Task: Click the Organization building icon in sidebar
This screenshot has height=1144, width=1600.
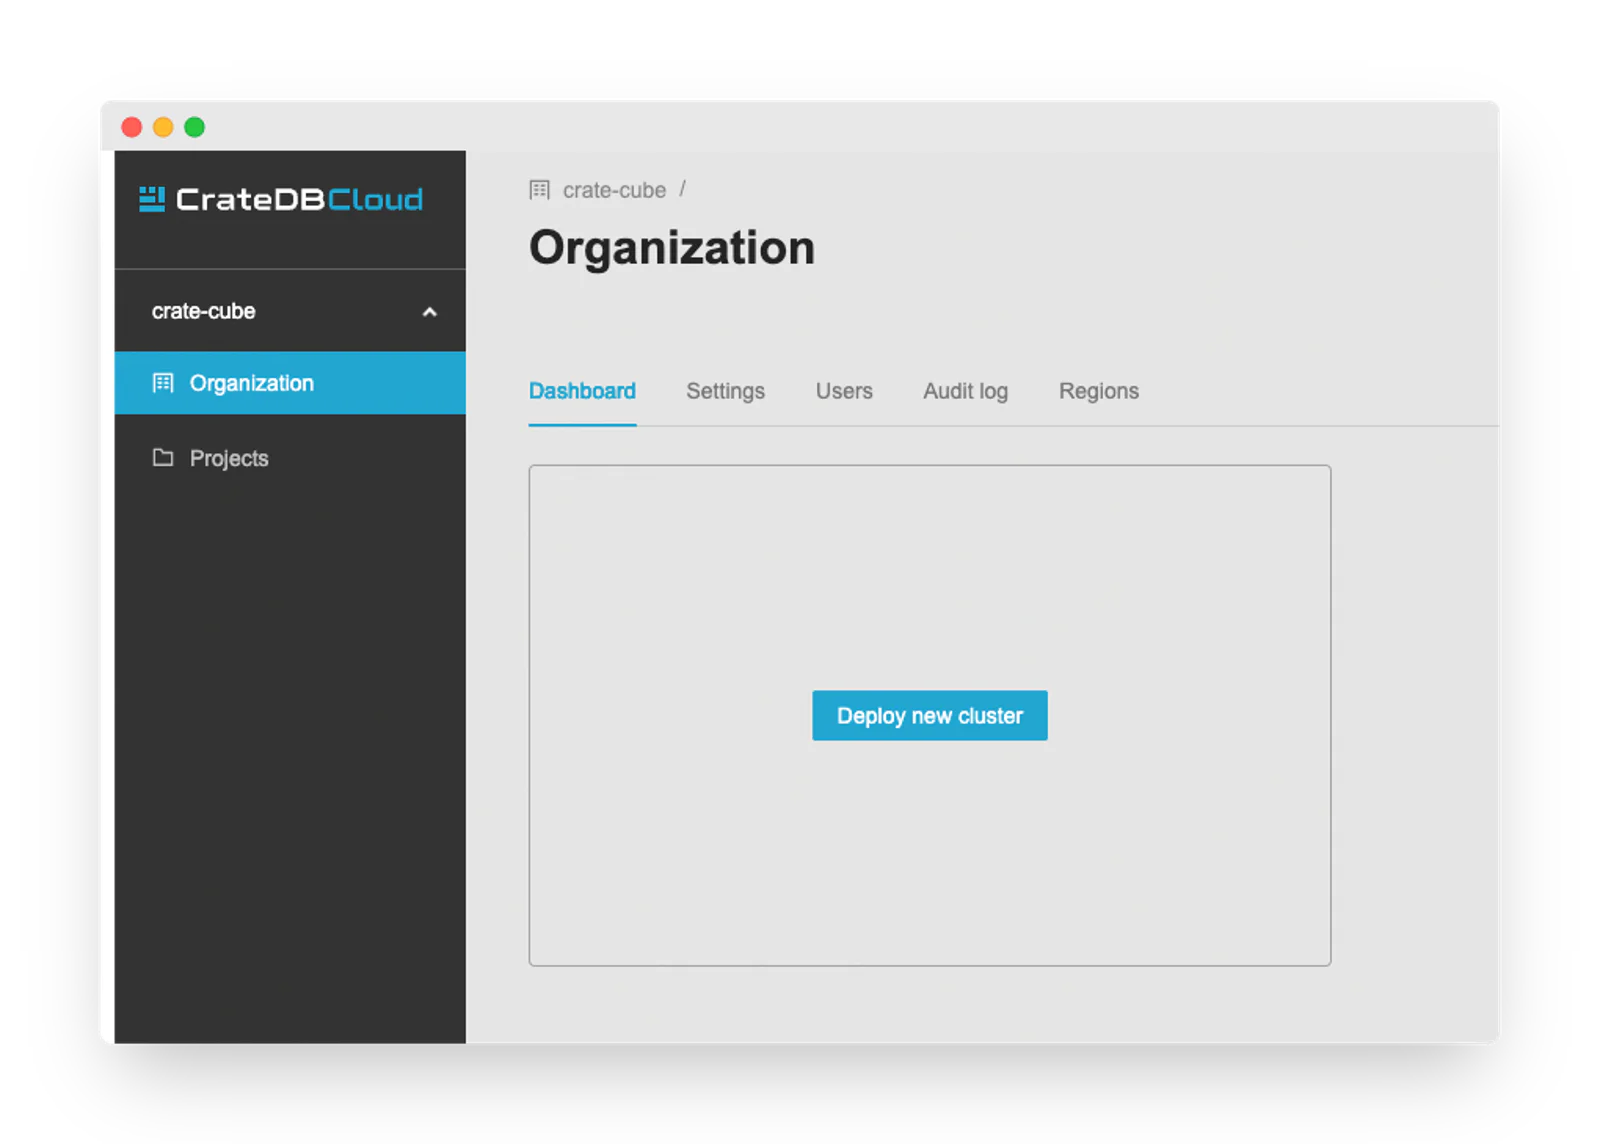Action: pyautogui.click(x=163, y=383)
